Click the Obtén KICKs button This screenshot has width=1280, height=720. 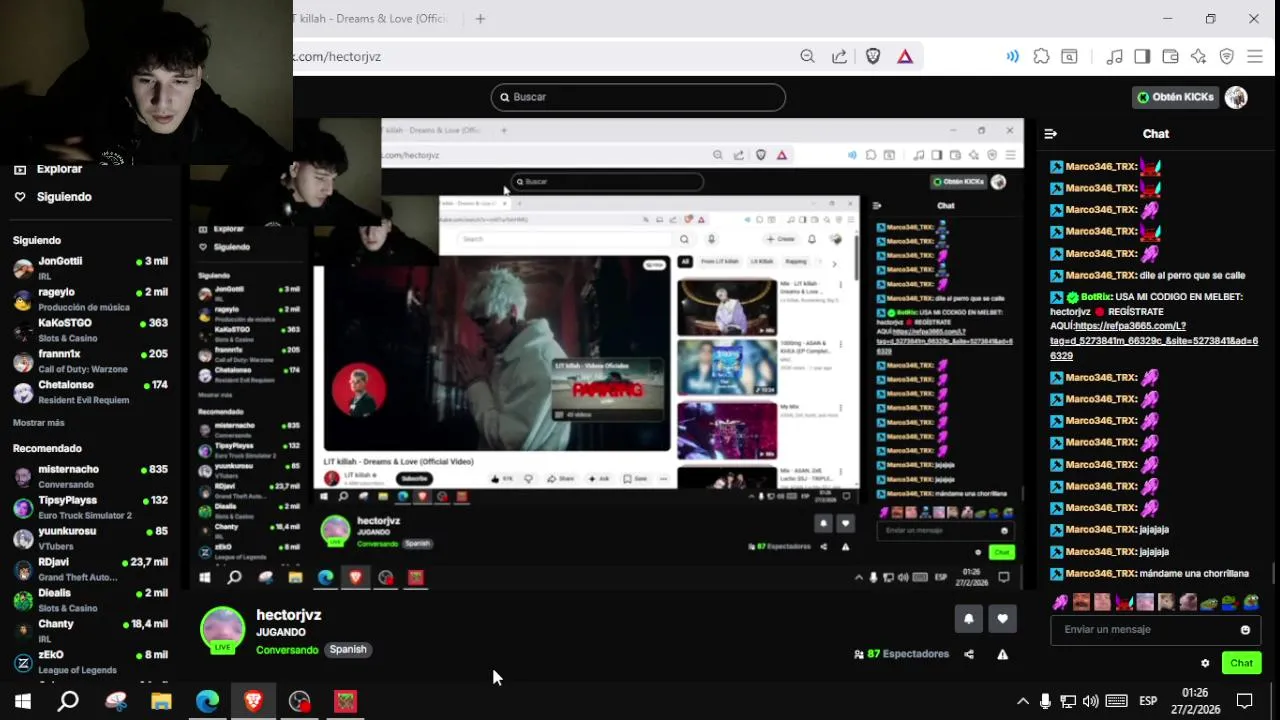(1176, 97)
